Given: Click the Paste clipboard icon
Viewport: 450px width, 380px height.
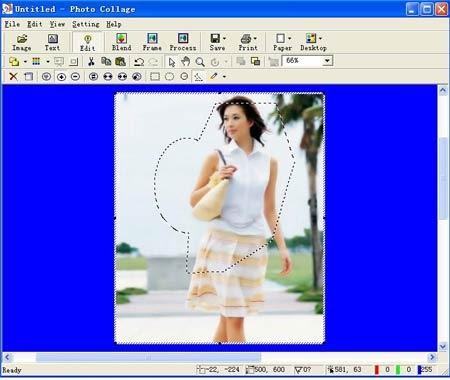Looking at the screenshot, I should (x=120, y=61).
